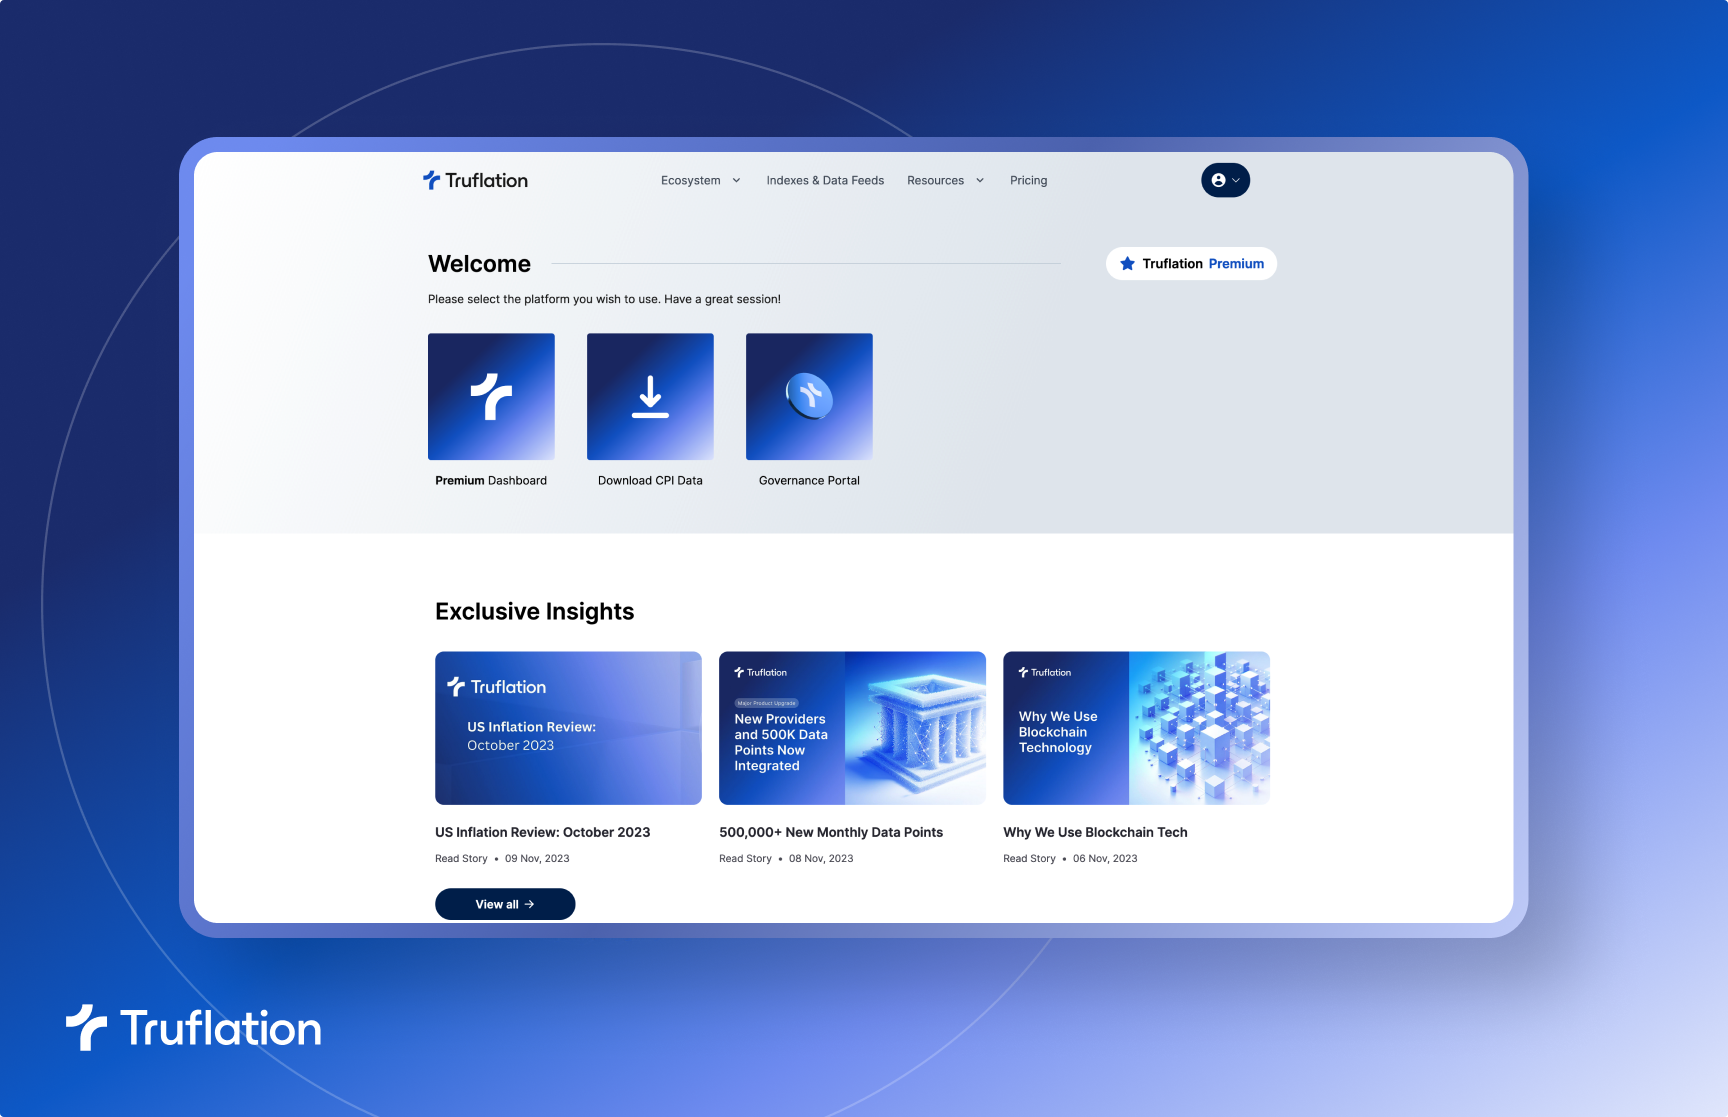Click Read Story for 09 Nov, 2023 article
The width and height of the screenshot is (1728, 1117).
(x=461, y=859)
